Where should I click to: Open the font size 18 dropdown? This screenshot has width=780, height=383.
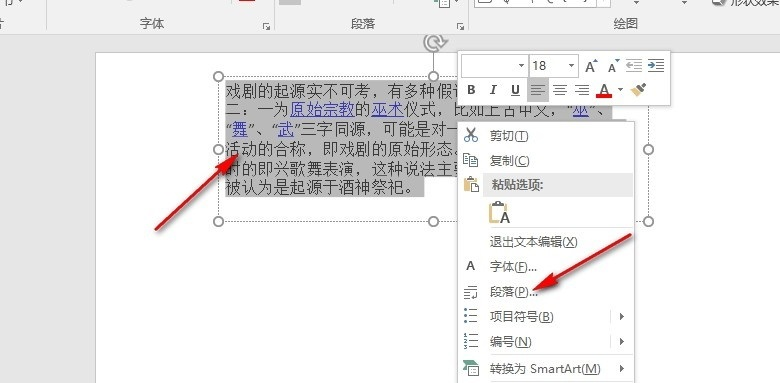571,66
